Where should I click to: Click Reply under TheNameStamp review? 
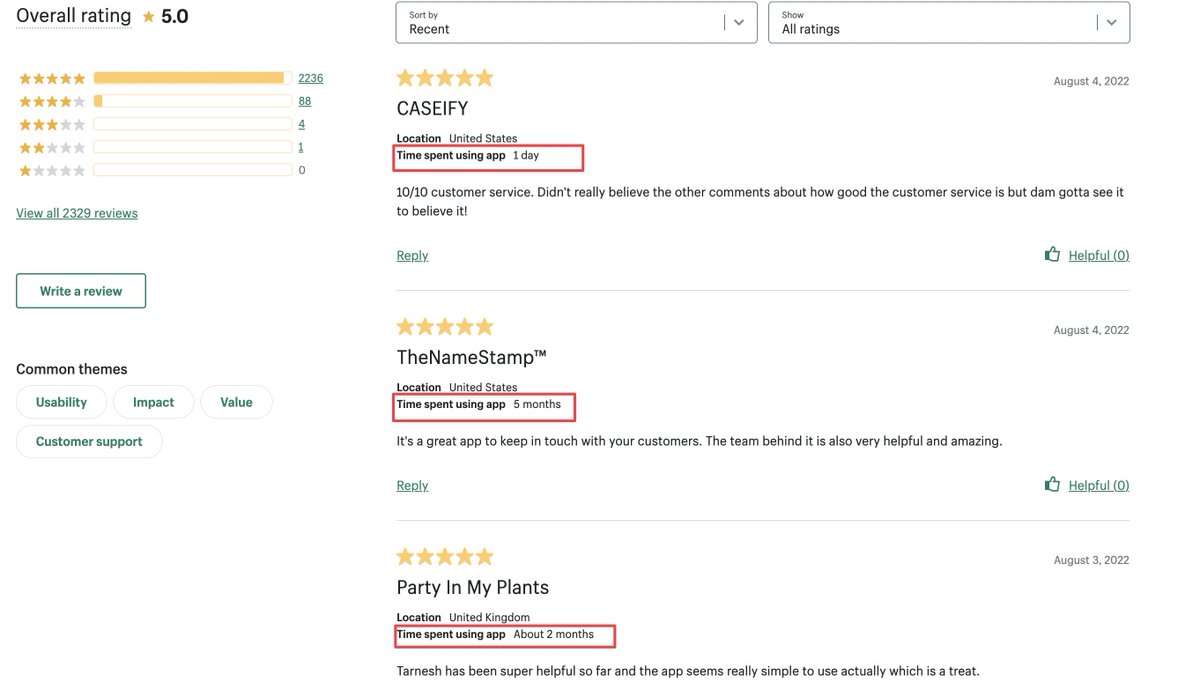(412, 485)
